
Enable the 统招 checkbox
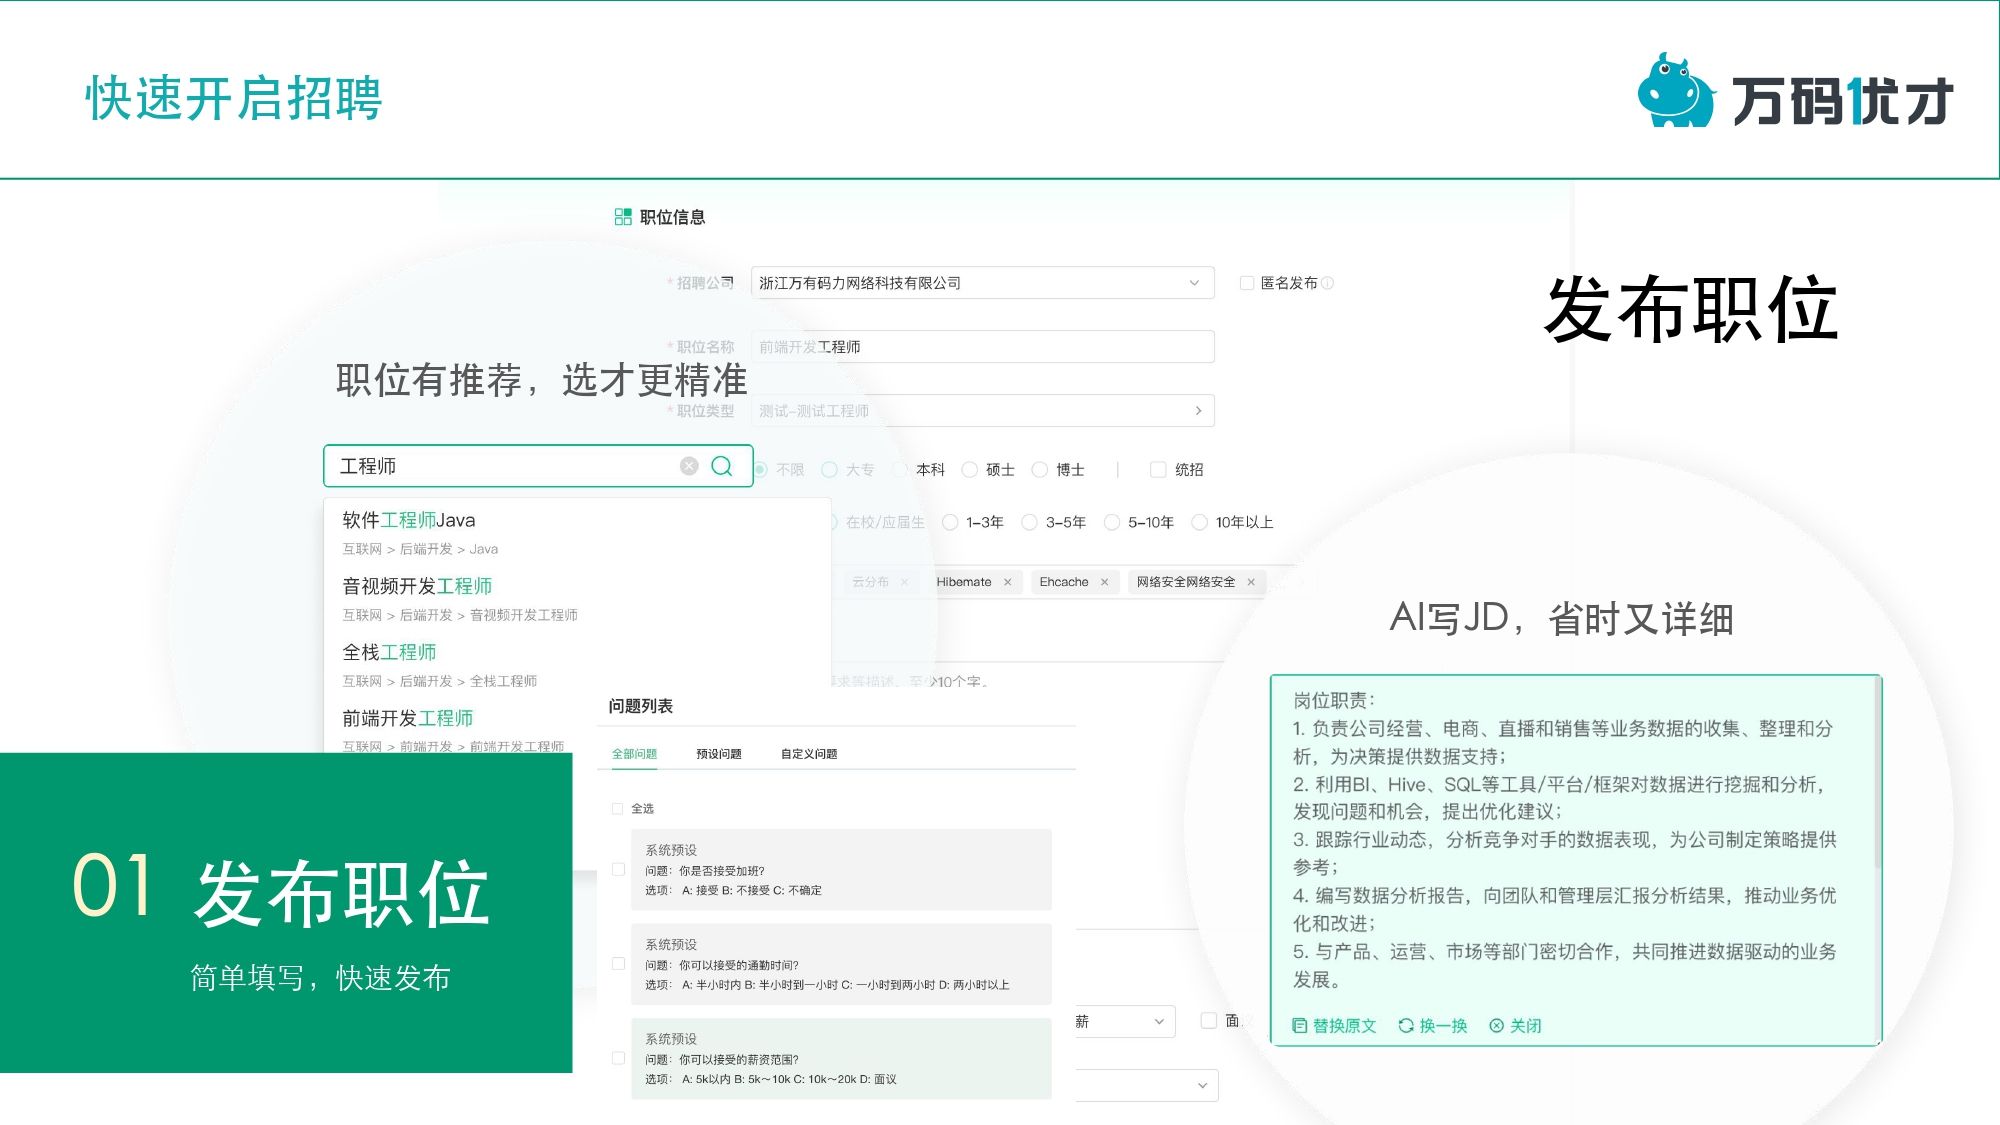pos(1157,469)
